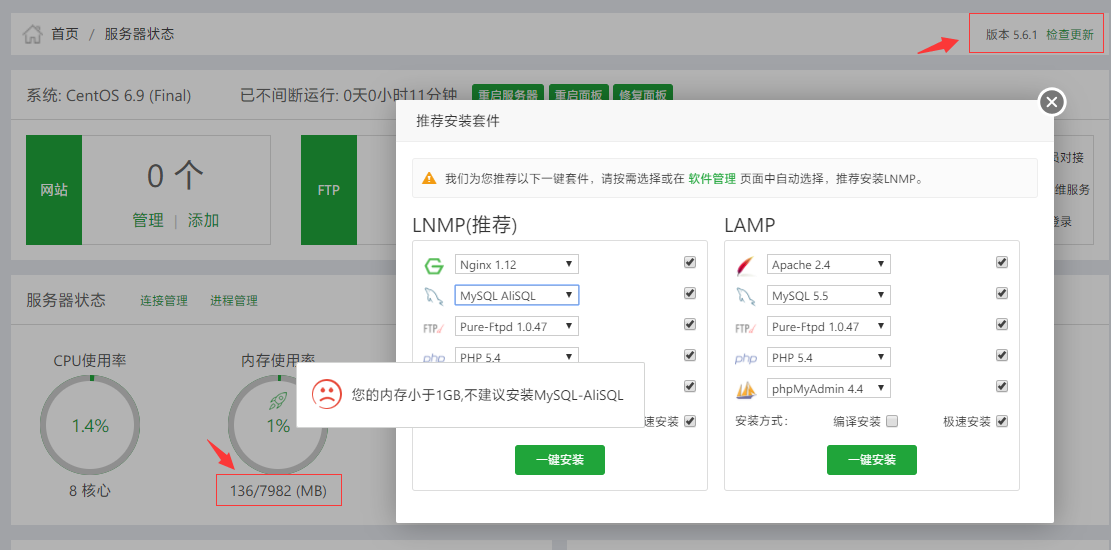Click the memory usage gauge showing 1%

click(278, 426)
